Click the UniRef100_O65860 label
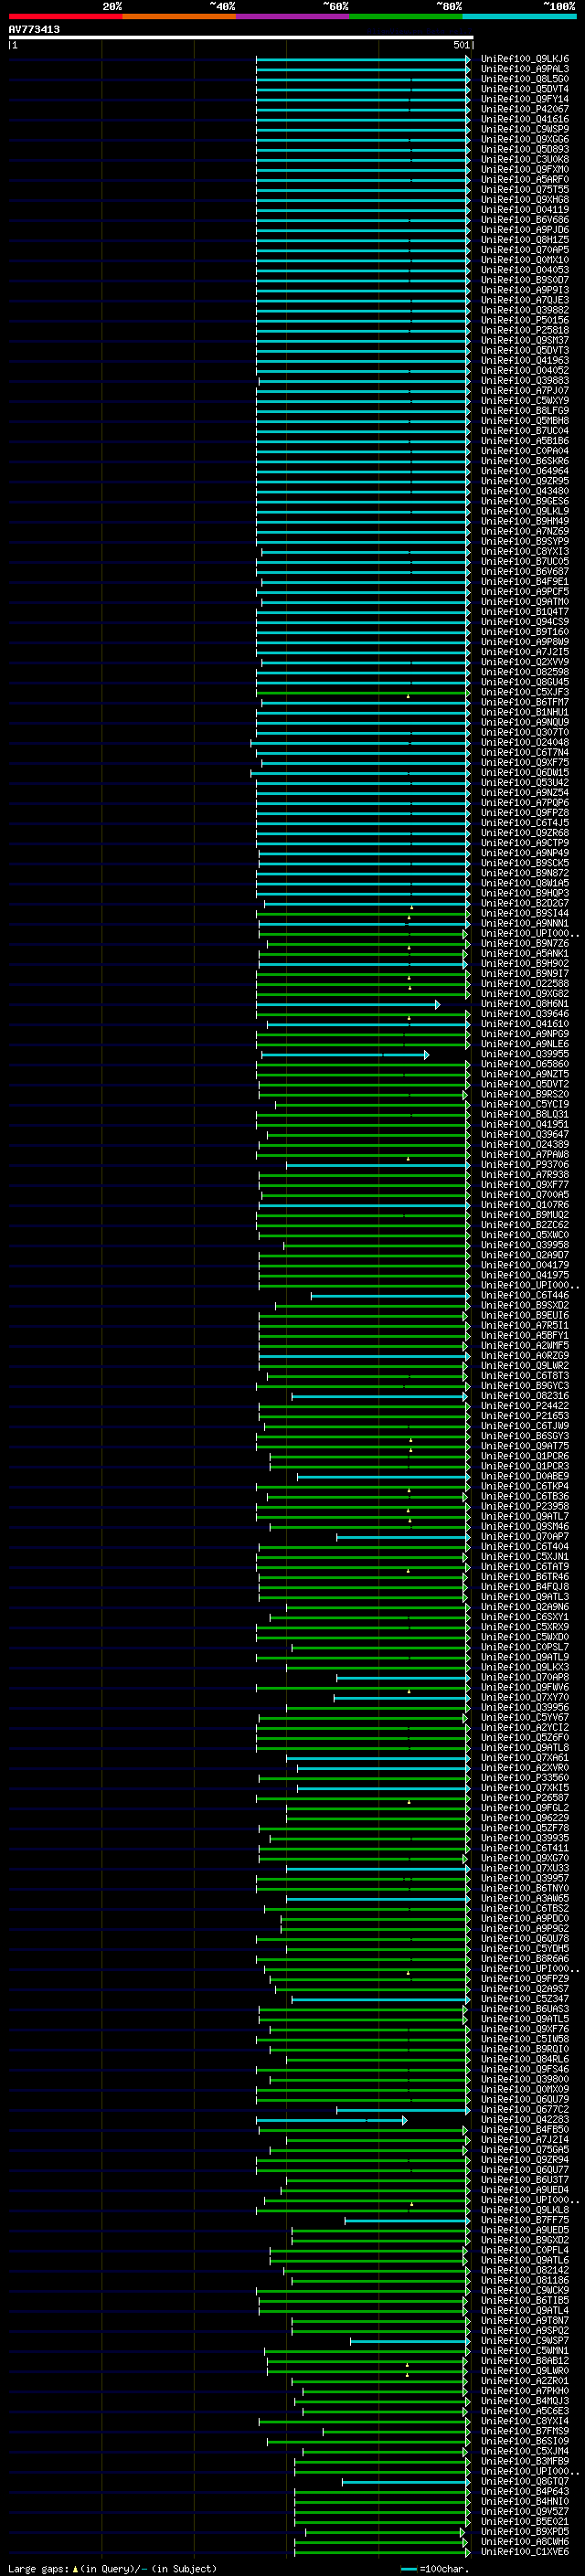Viewport: 585px width, 2576px height. pos(525,1064)
